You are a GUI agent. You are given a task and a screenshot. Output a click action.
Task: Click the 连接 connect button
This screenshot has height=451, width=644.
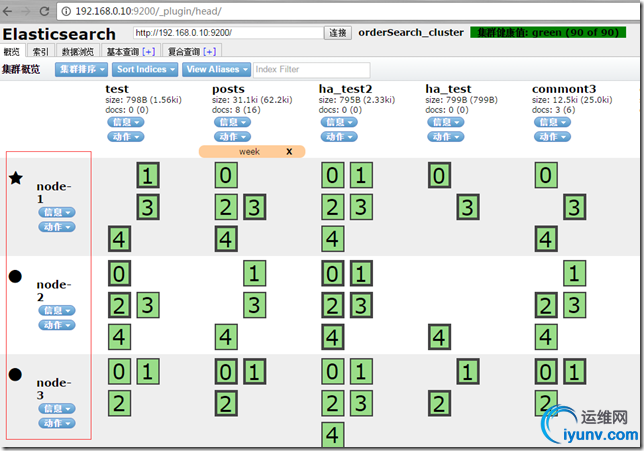click(338, 33)
